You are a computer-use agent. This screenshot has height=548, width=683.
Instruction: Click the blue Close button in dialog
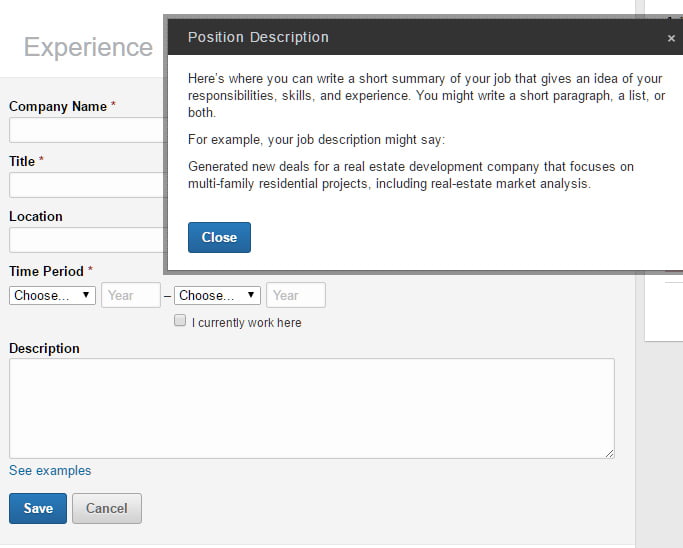point(219,237)
